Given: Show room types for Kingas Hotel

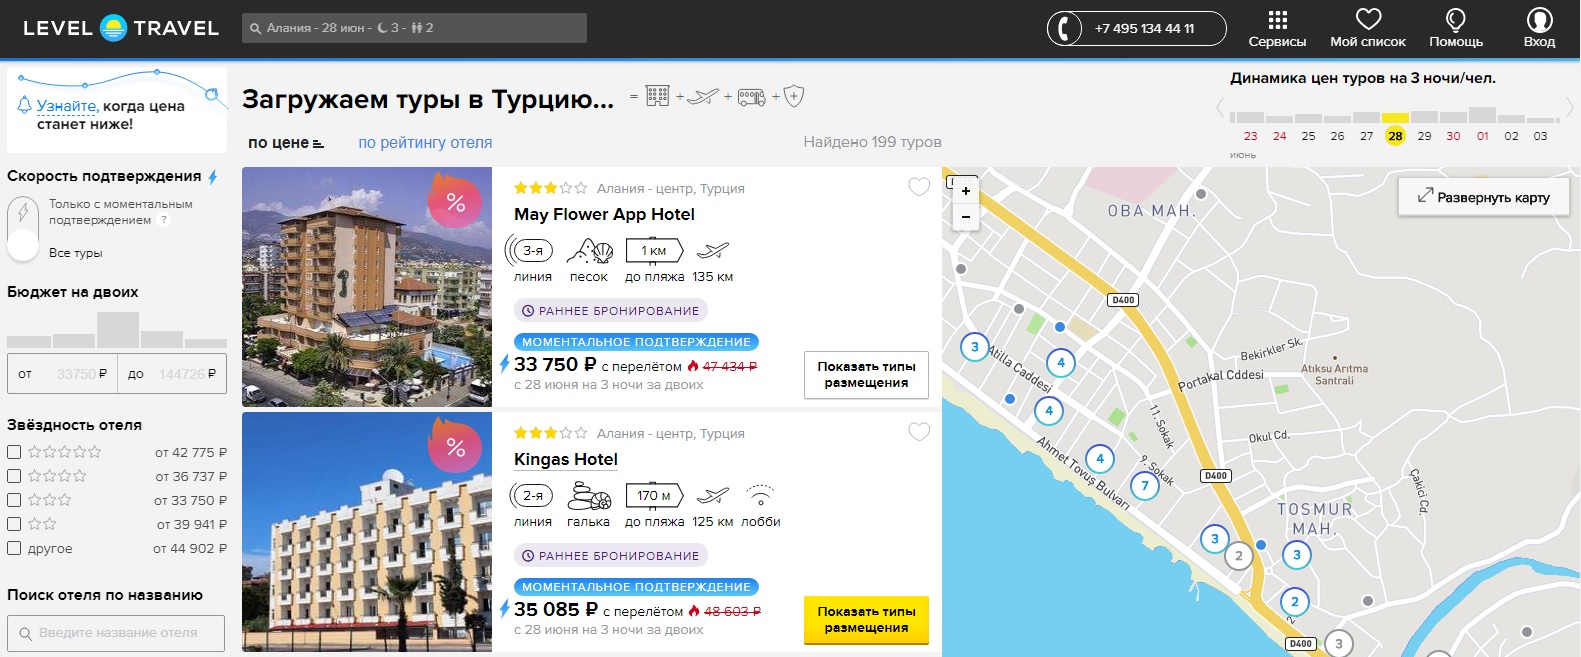Looking at the screenshot, I should 866,620.
